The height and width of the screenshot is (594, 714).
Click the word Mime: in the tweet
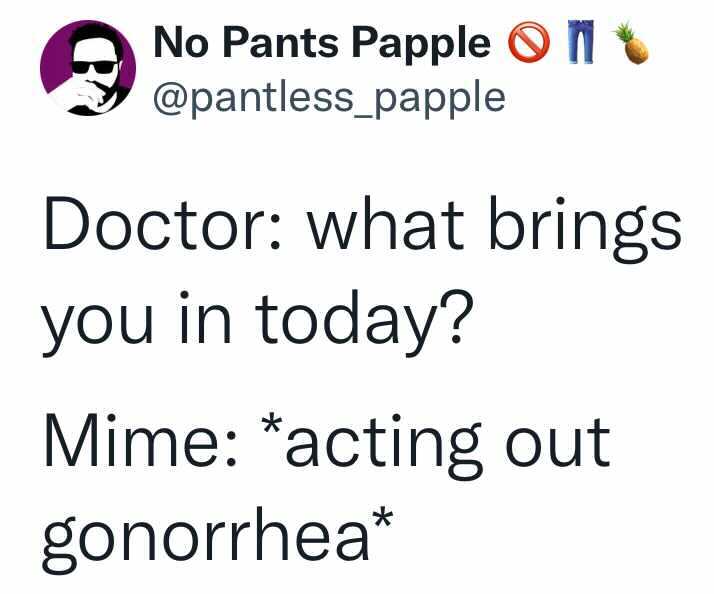pyautogui.click(x=141, y=440)
